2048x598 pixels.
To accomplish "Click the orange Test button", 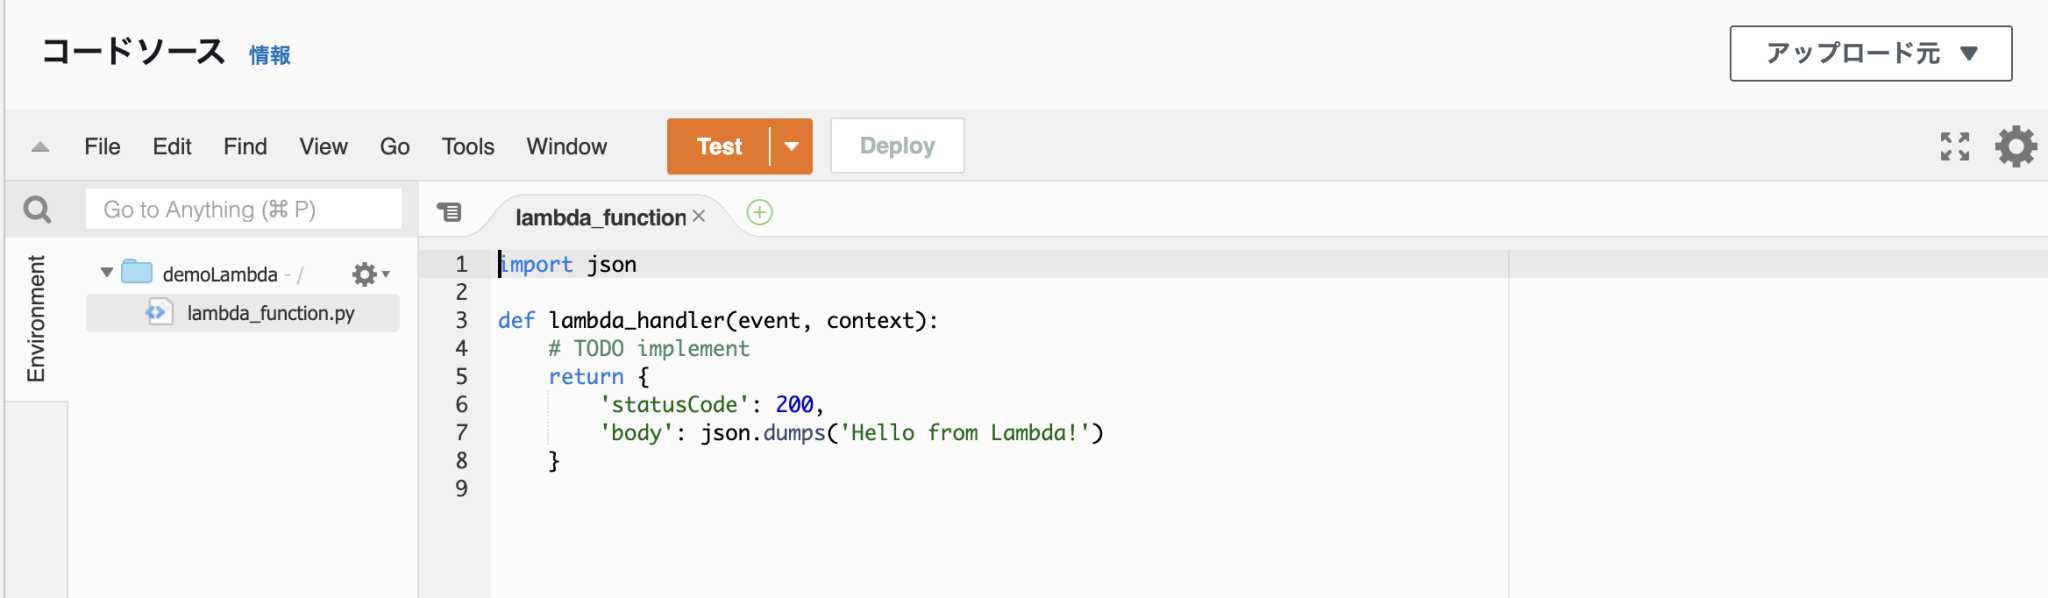I will pyautogui.click(x=719, y=147).
